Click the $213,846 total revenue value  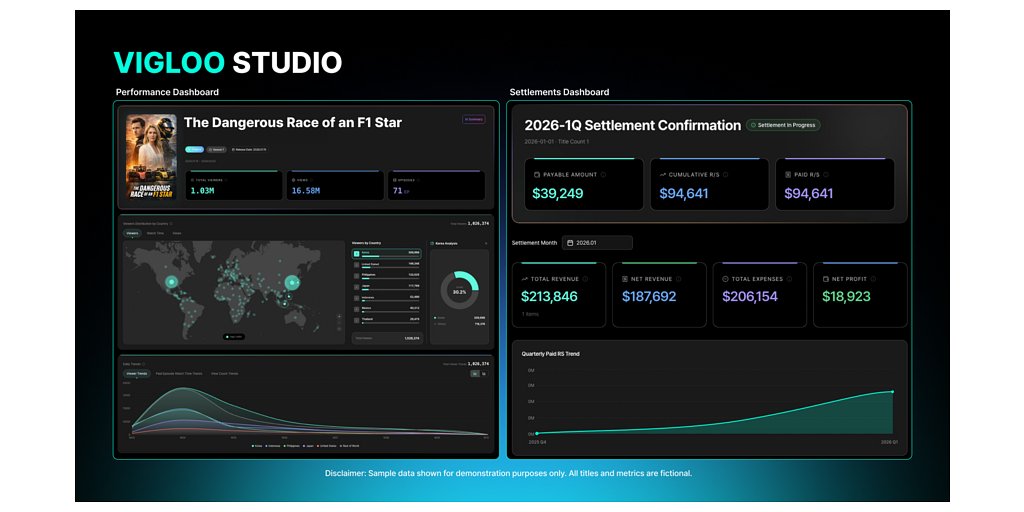pyautogui.click(x=549, y=296)
